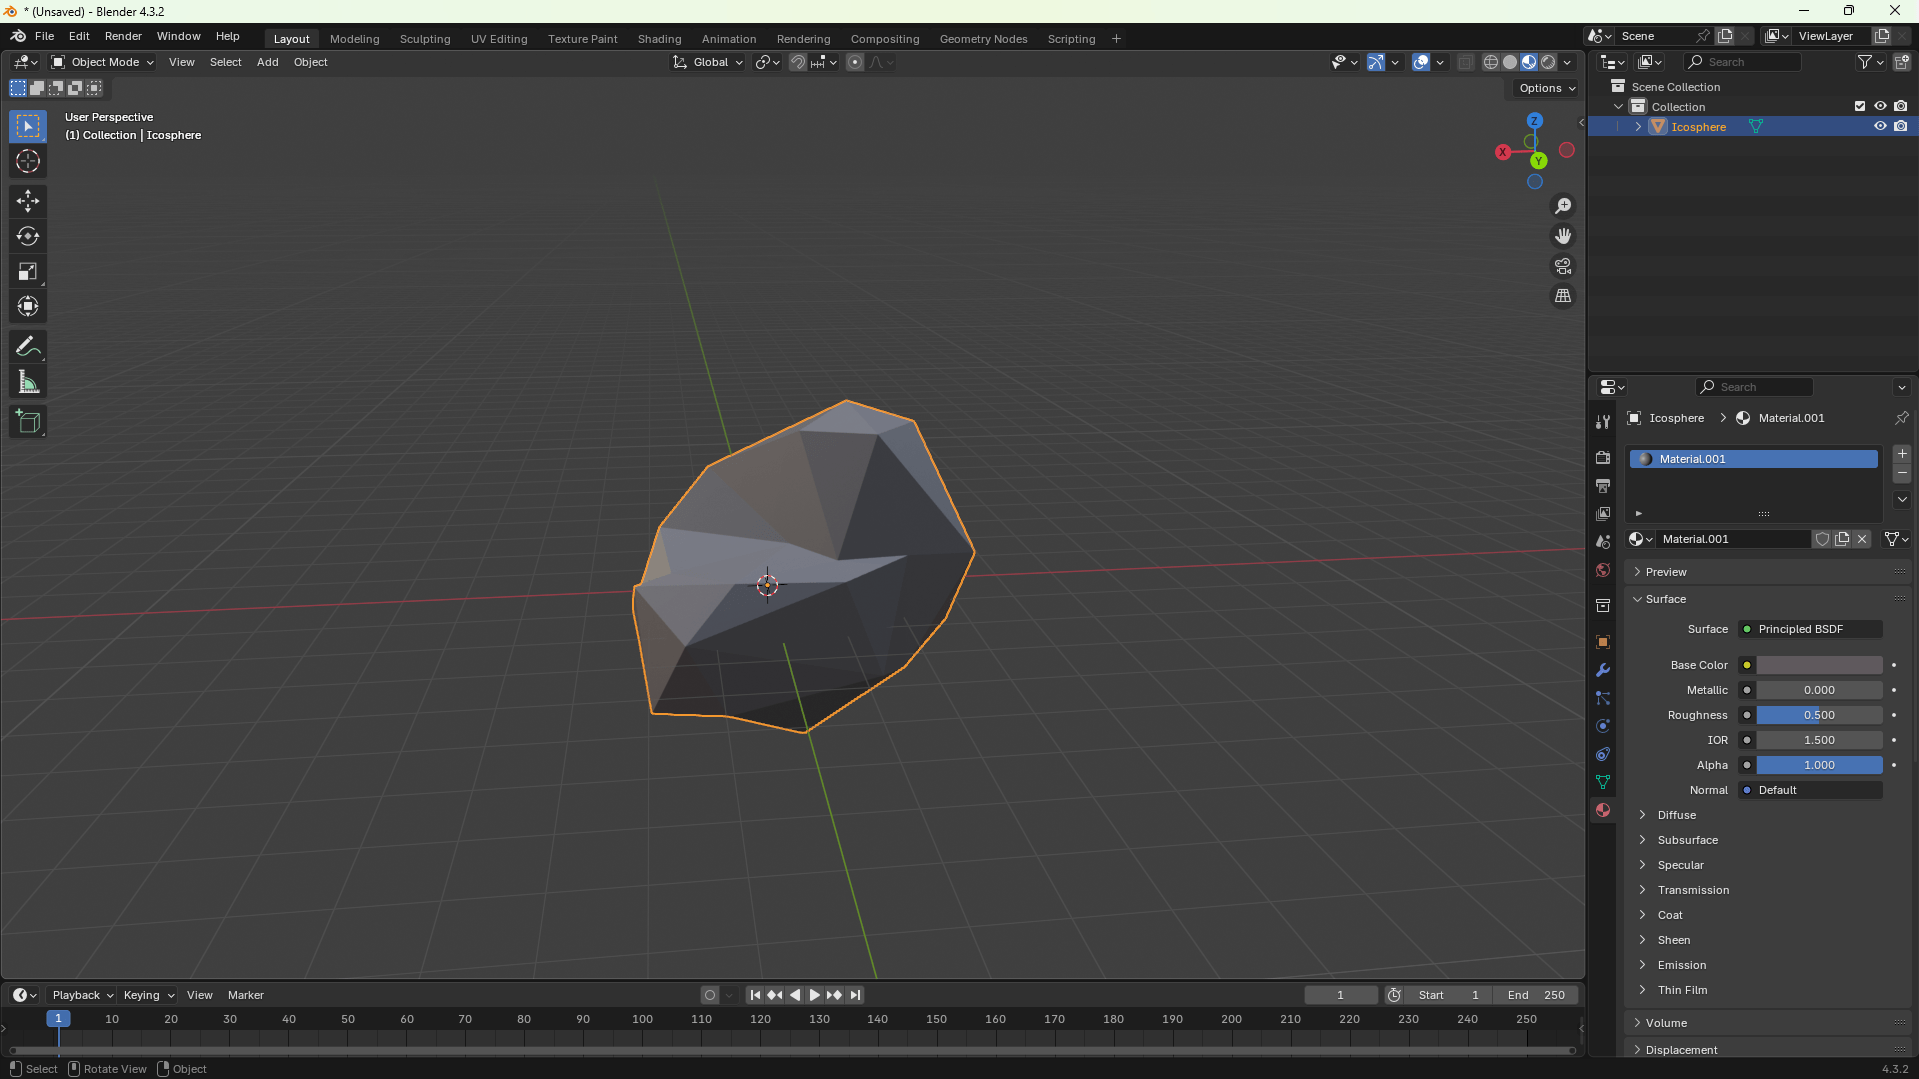Hide Collection in viewport eye icon
The height and width of the screenshot is (1079, 1919).
(1880, 107)
